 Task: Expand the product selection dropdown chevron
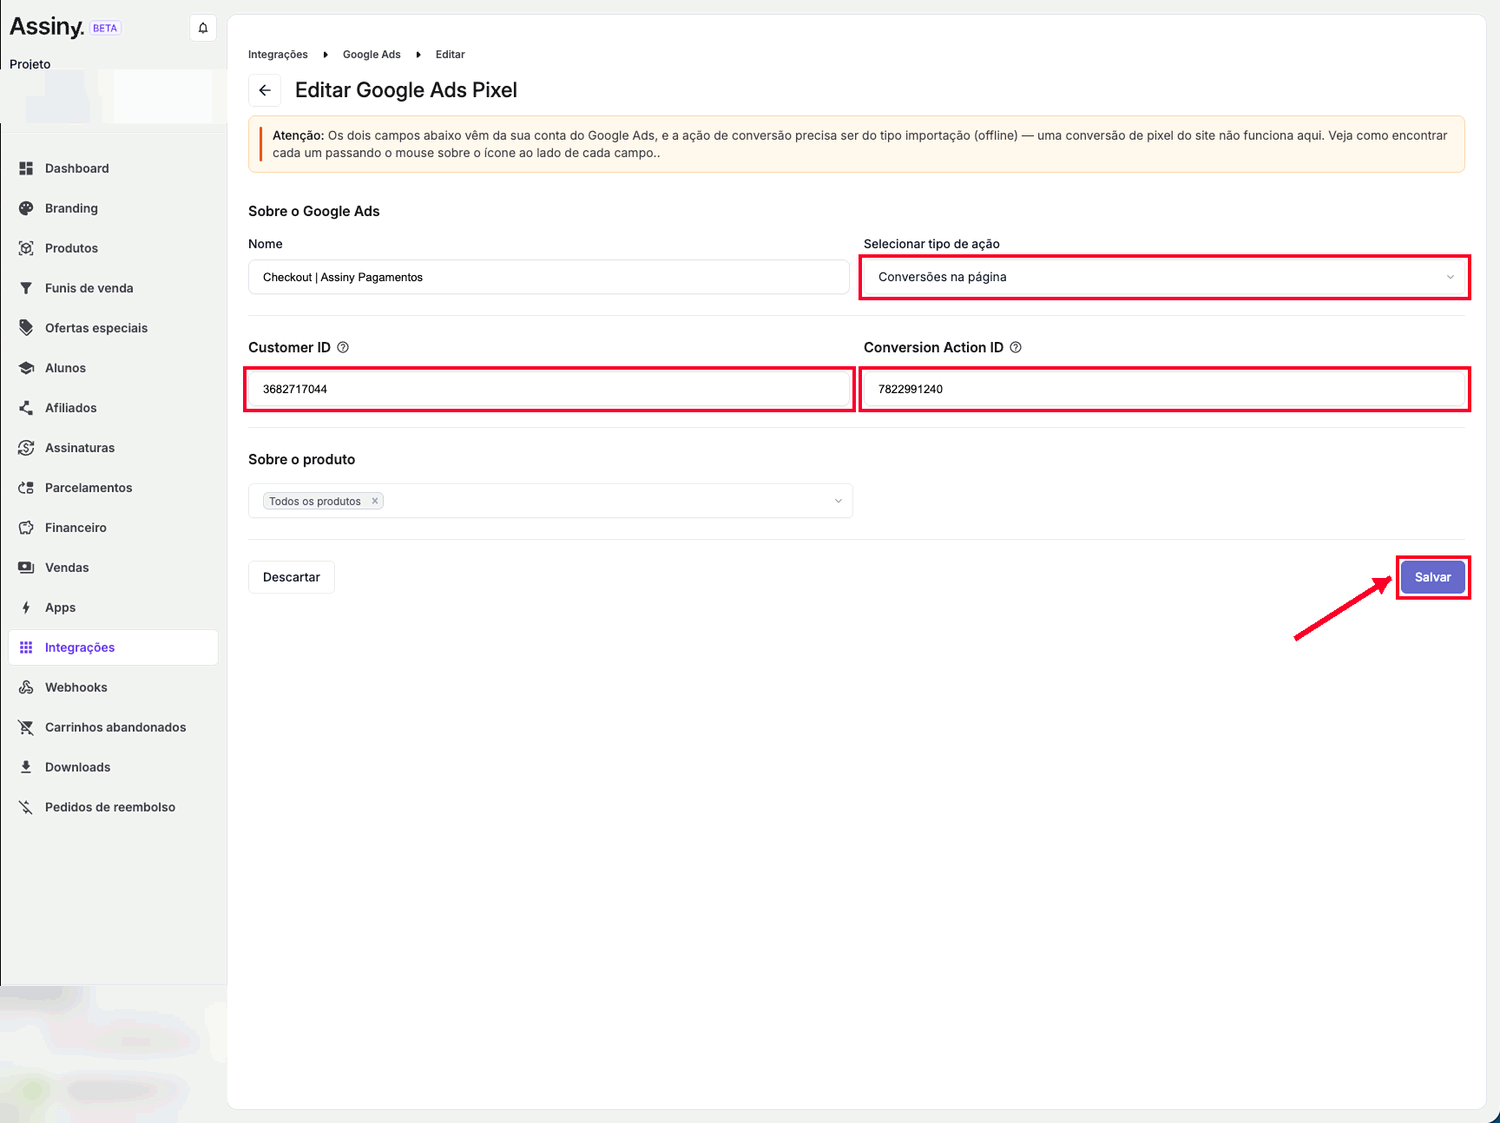838,501
